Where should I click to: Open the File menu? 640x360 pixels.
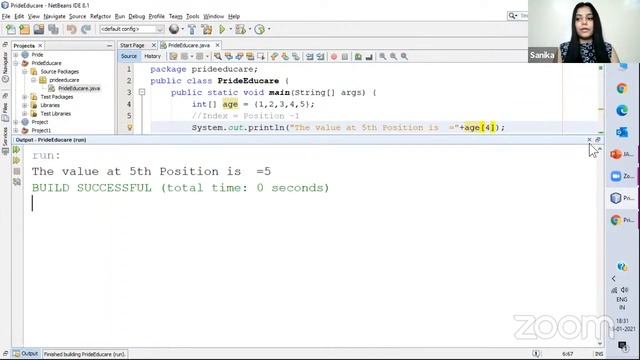point(6,16)
